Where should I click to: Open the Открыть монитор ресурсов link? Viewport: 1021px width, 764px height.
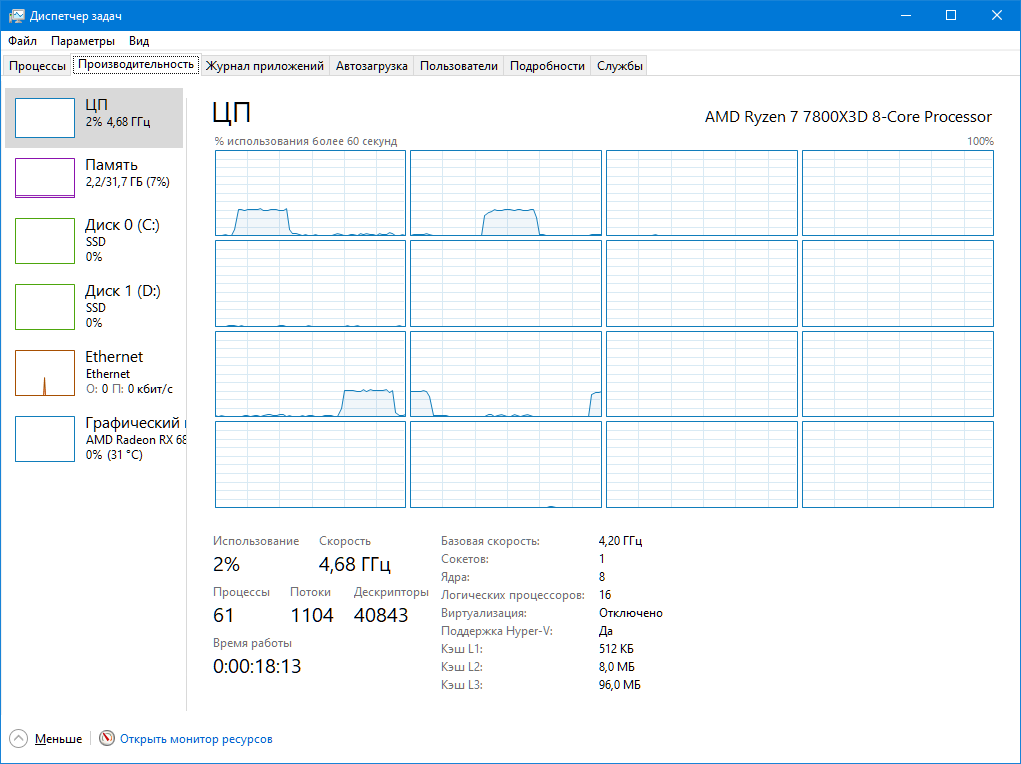[196, 739]
